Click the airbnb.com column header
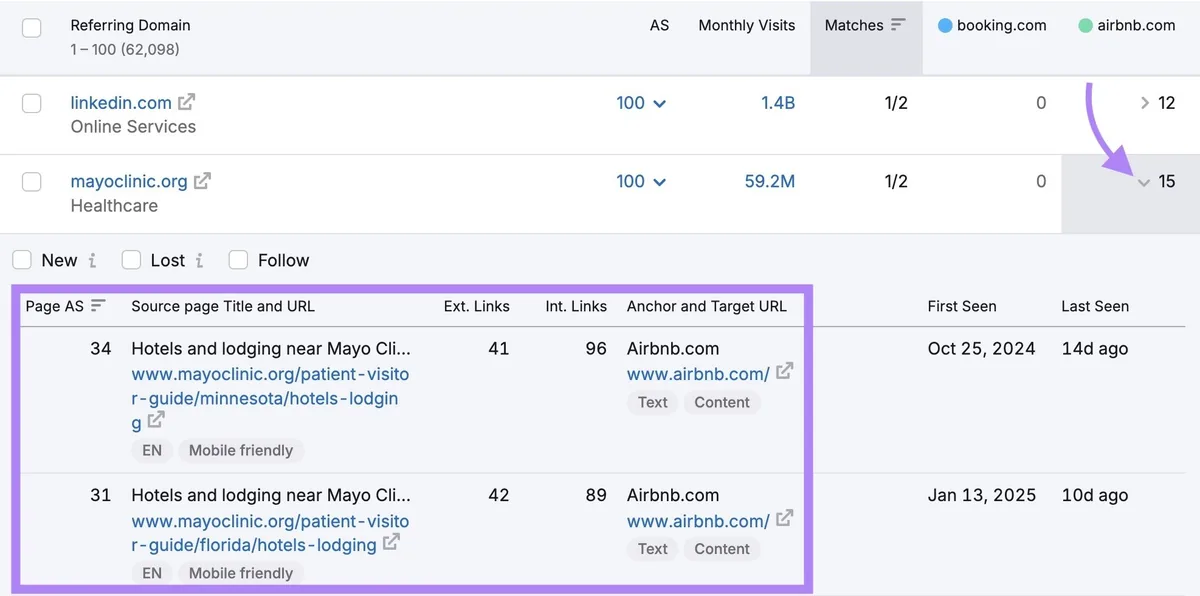Viewport: 1200px width, 596px height. [1127, 25]
